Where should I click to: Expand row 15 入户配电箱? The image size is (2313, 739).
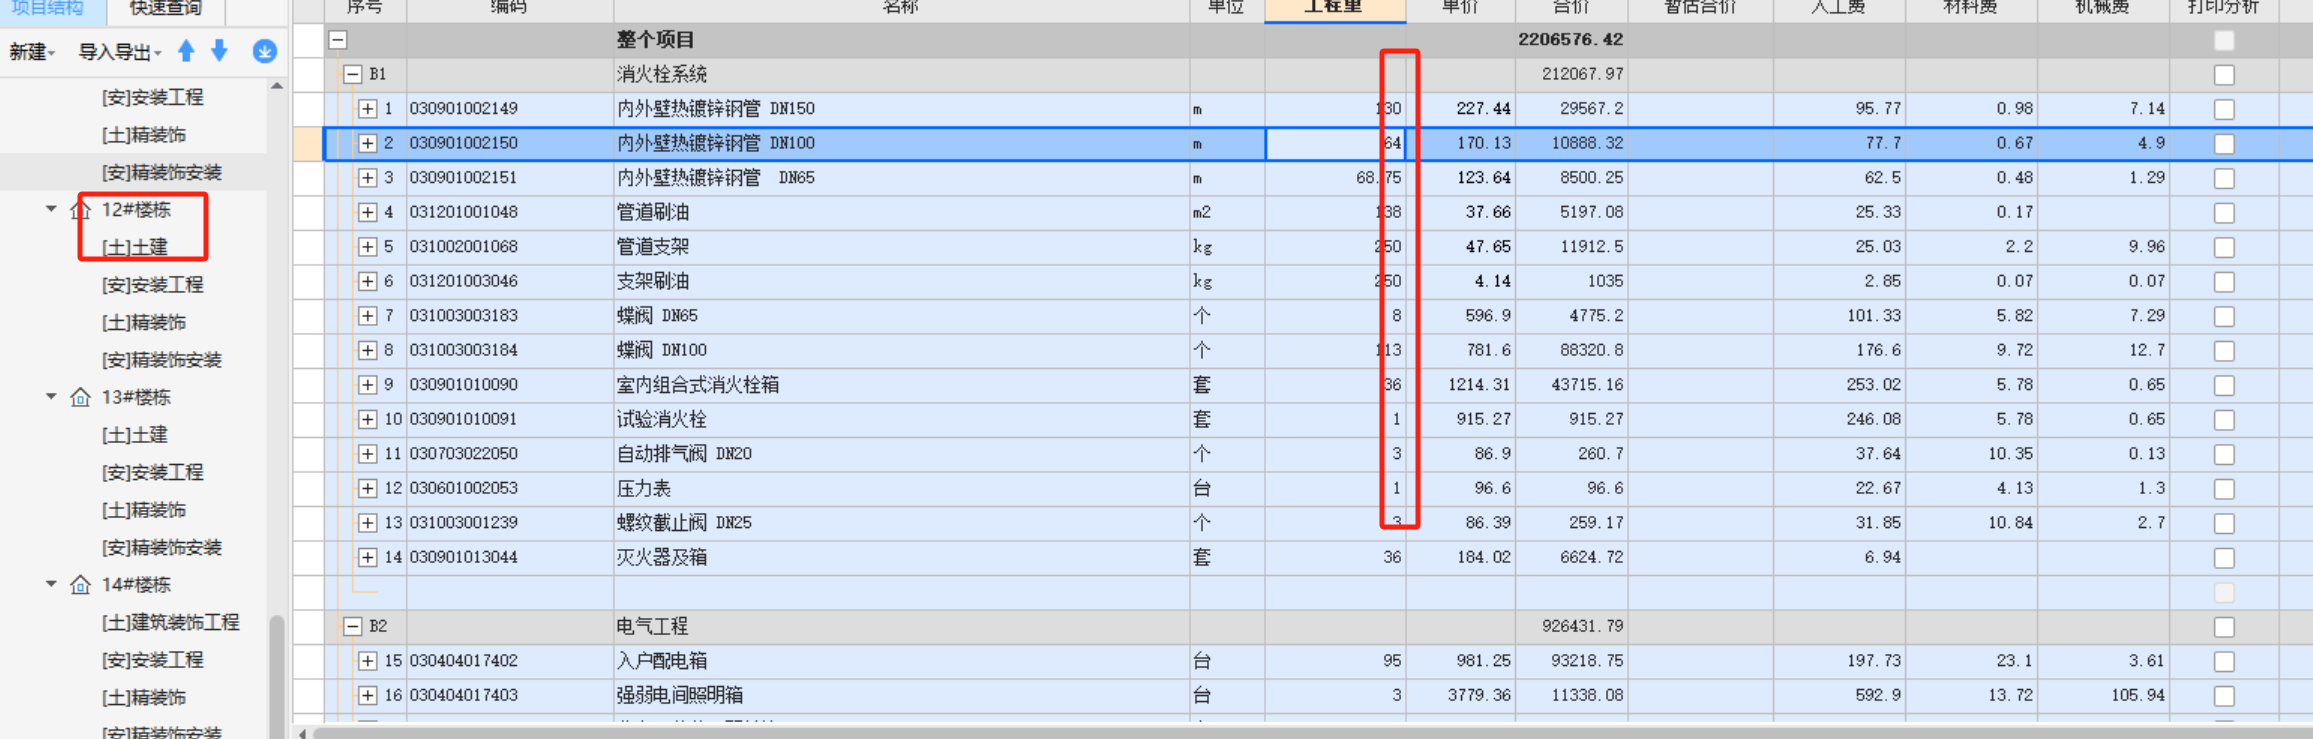point(367,661)
